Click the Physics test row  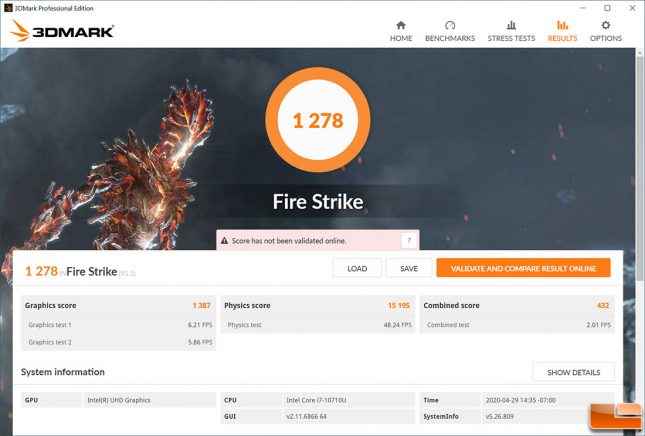tap(318, 325)
